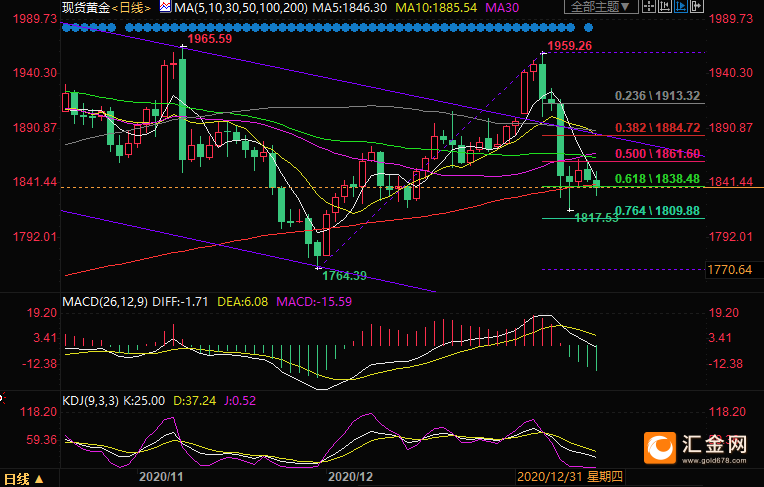Click the 1965.59 high price label

coord(210,39)
